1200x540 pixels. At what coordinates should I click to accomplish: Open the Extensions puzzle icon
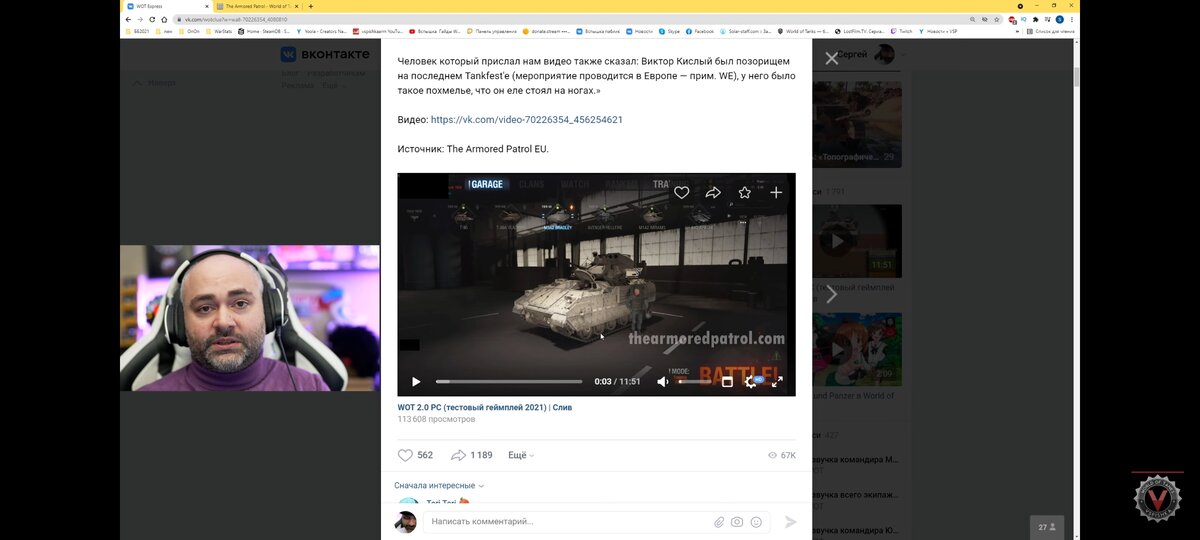point(1035,19)
